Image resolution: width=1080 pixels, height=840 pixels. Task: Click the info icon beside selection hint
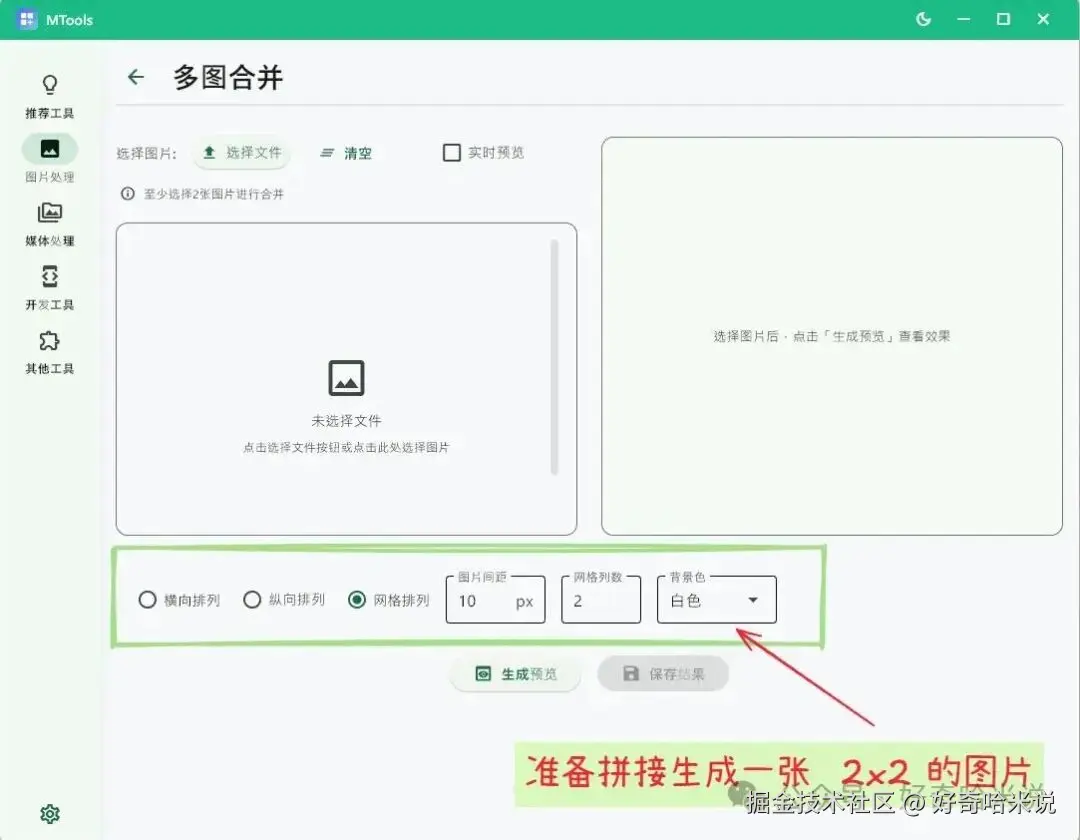coord(127,194)
